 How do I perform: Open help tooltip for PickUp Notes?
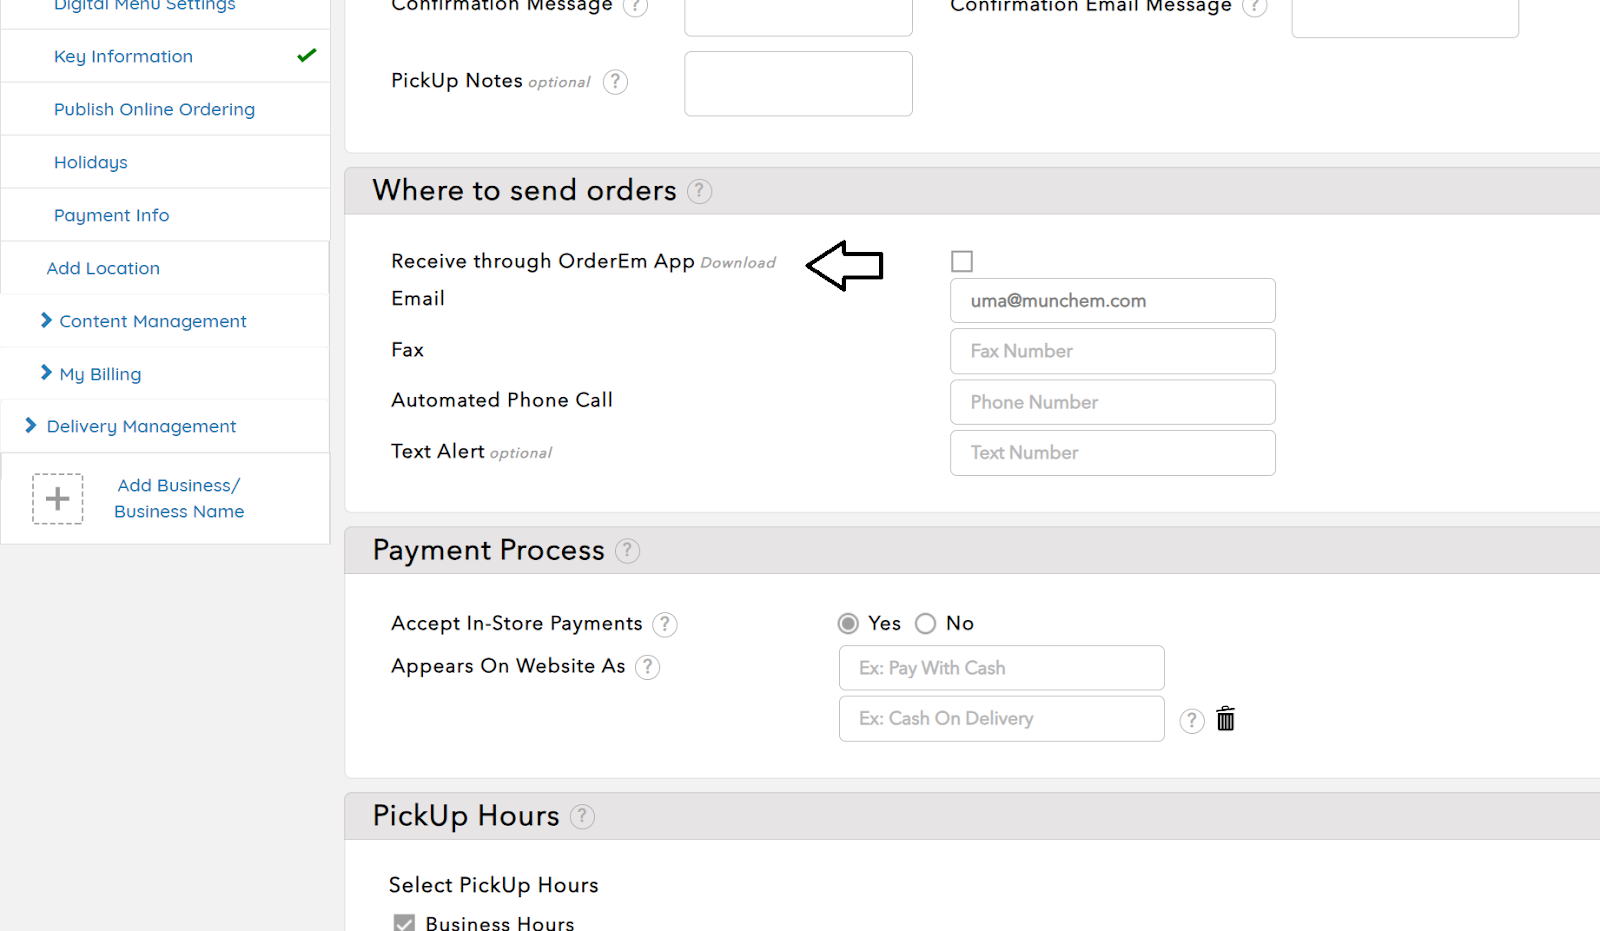616,82
